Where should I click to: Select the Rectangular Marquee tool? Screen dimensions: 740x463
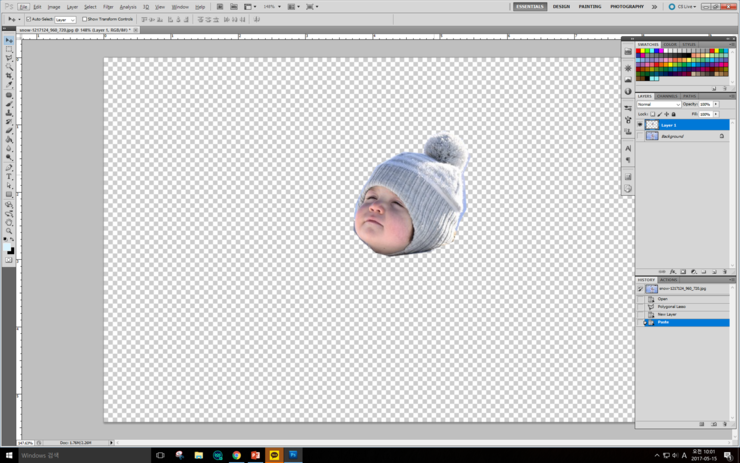click(10, 49)
